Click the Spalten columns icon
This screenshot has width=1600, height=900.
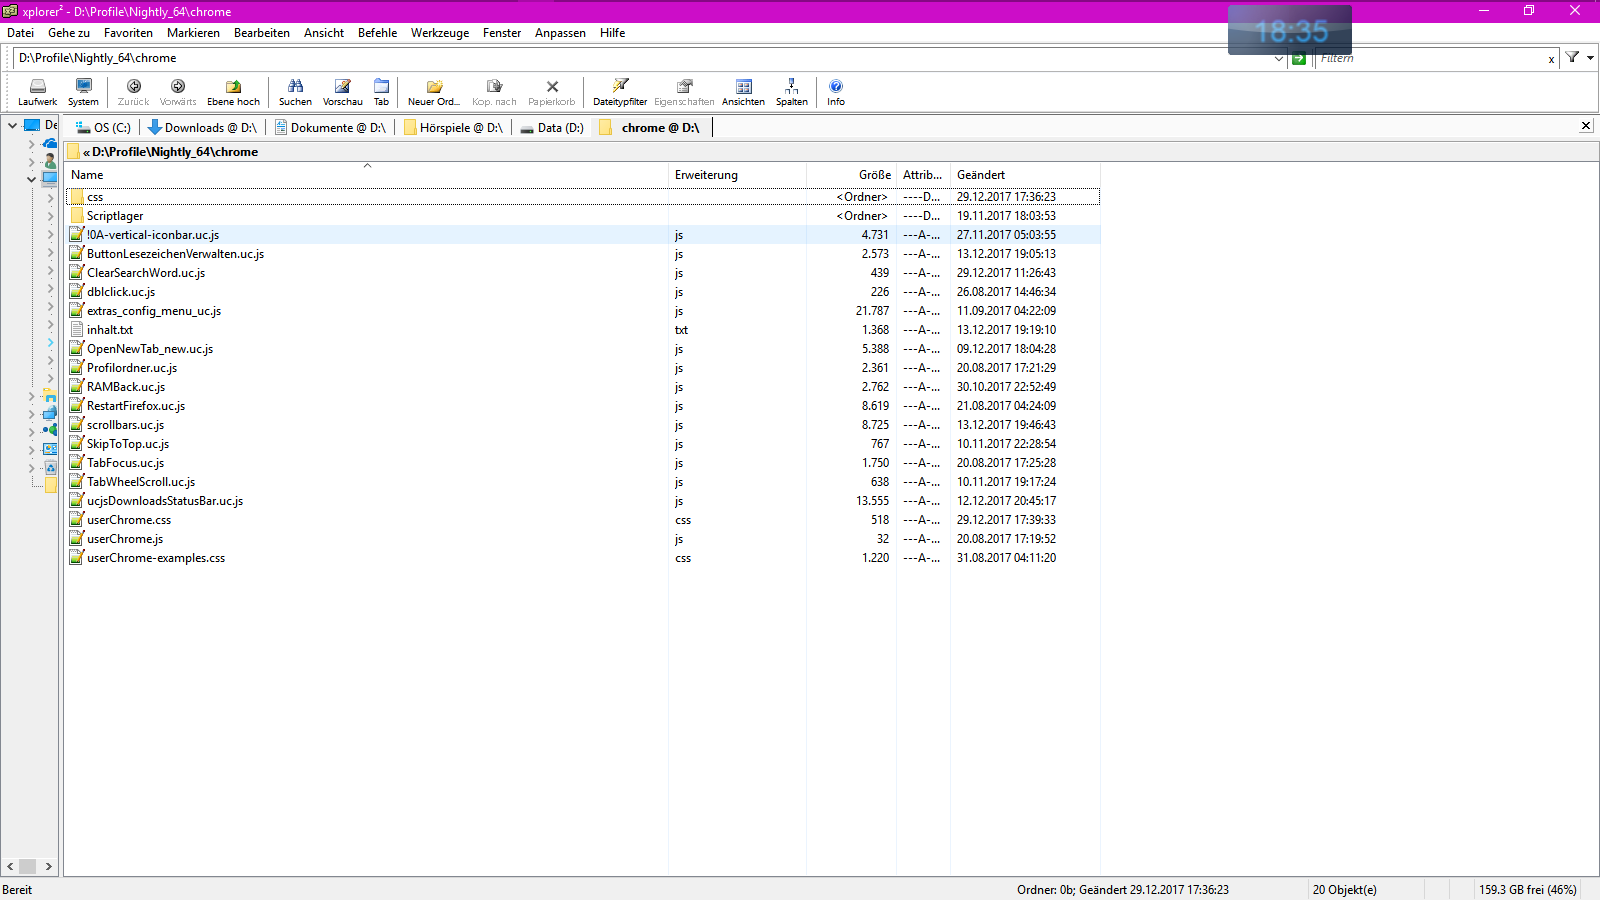point(791,92)
